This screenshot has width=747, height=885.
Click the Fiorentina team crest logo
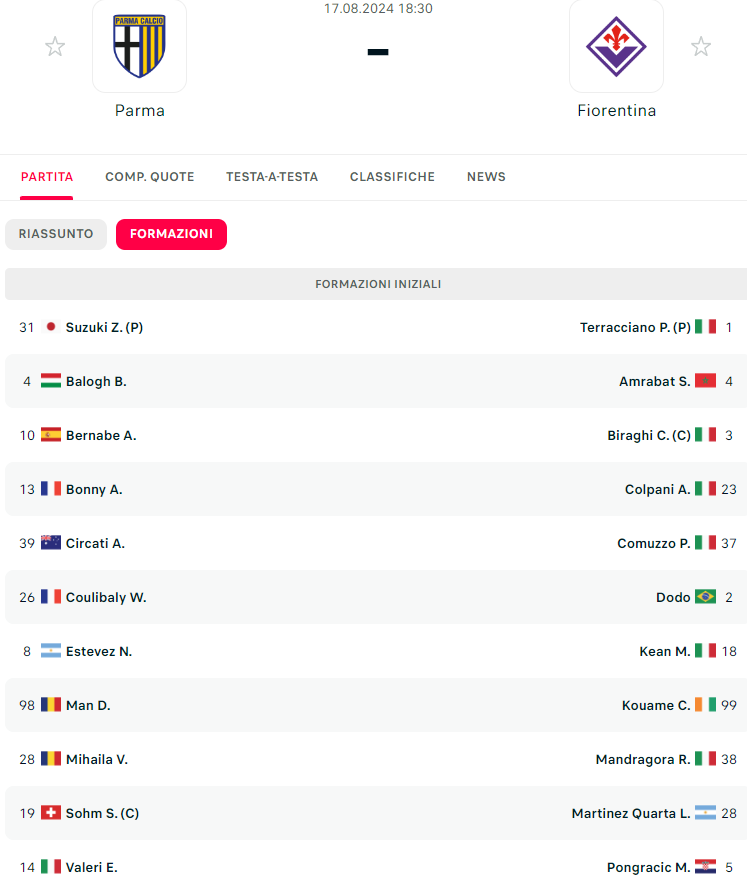(x=616, y=46)
